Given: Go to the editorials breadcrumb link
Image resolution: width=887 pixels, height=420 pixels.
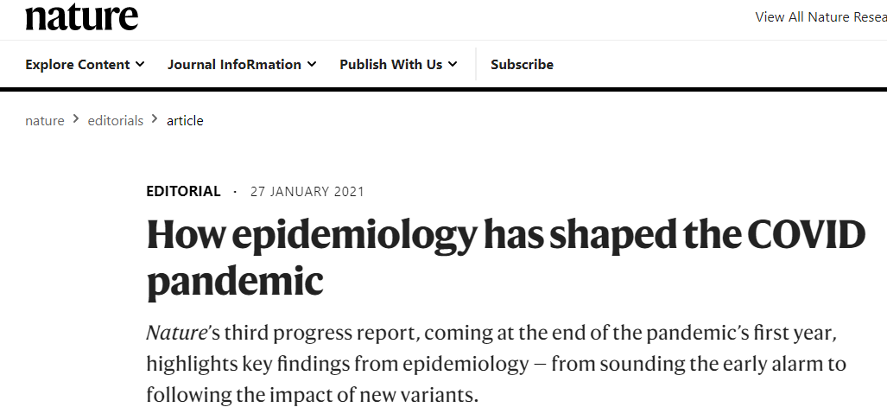Looking at the screenshot, I should point(115,121).
